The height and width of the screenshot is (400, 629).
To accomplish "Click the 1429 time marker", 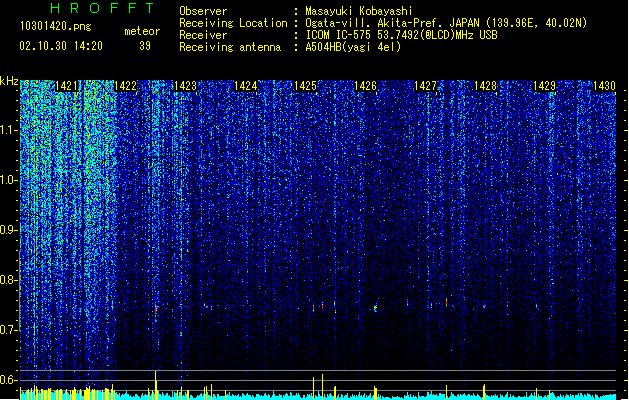I will 545,86.
